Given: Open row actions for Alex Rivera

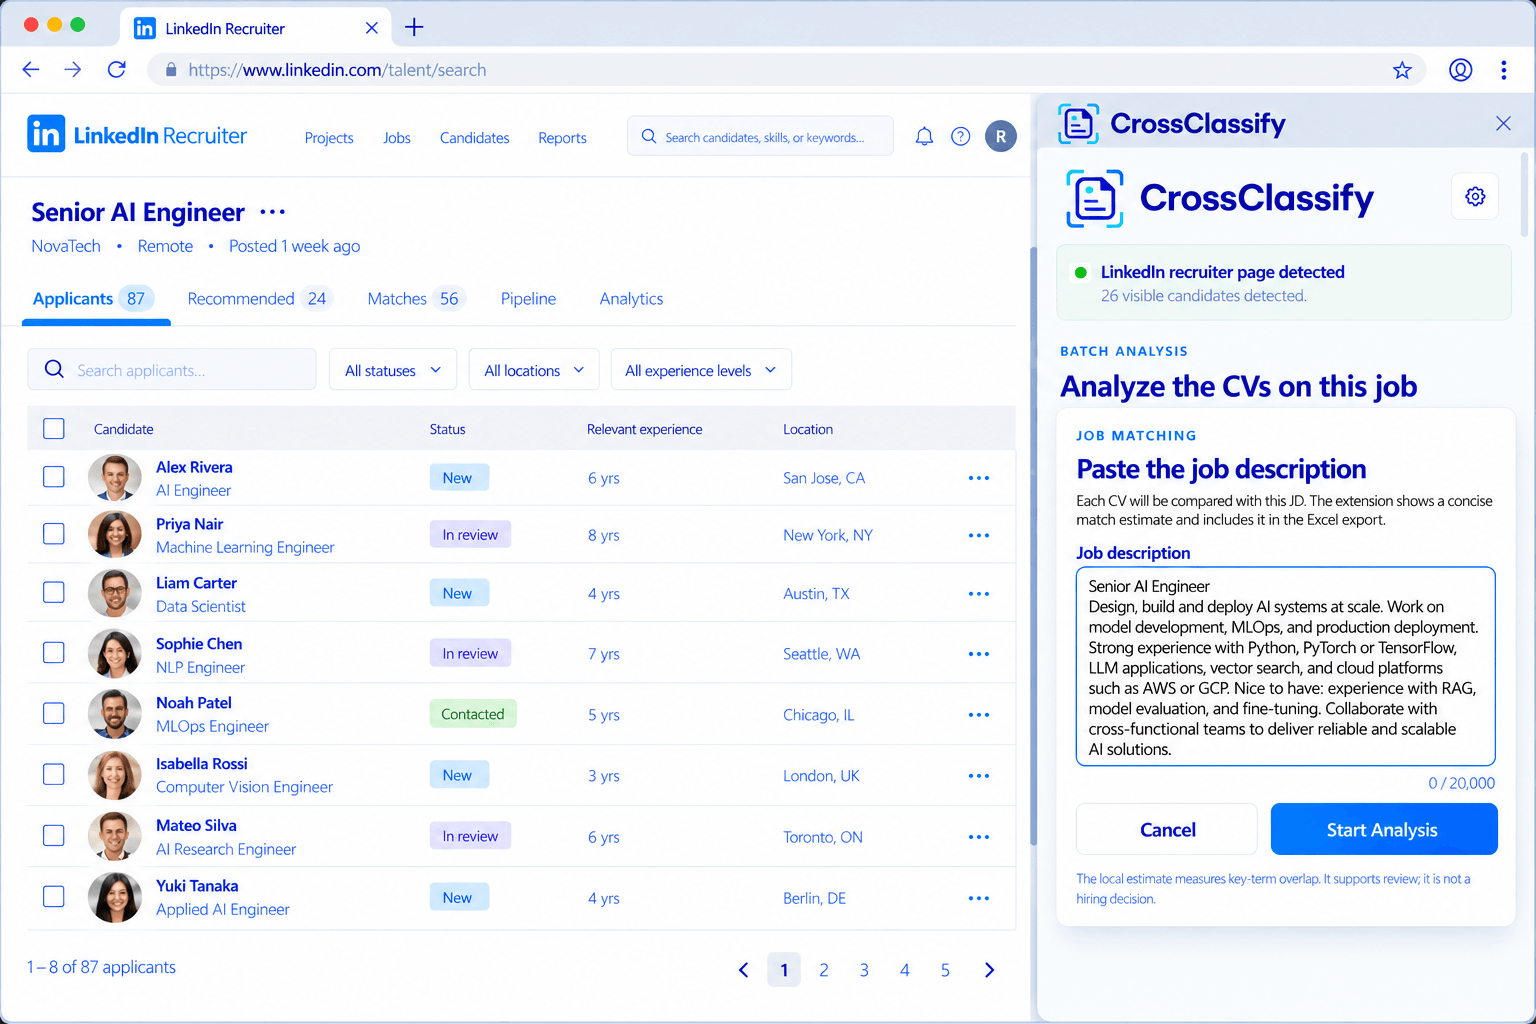Looking at the screenshot, I should pyautogui.click(x=979, y=478).
